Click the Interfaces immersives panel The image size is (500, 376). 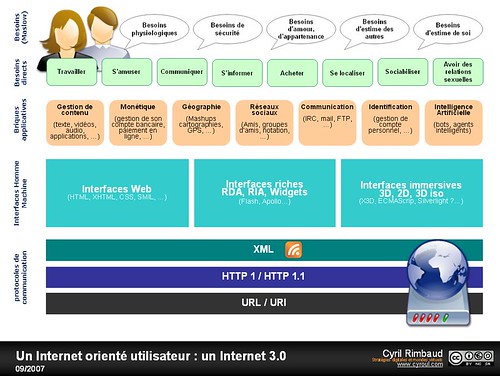point(412,193)
